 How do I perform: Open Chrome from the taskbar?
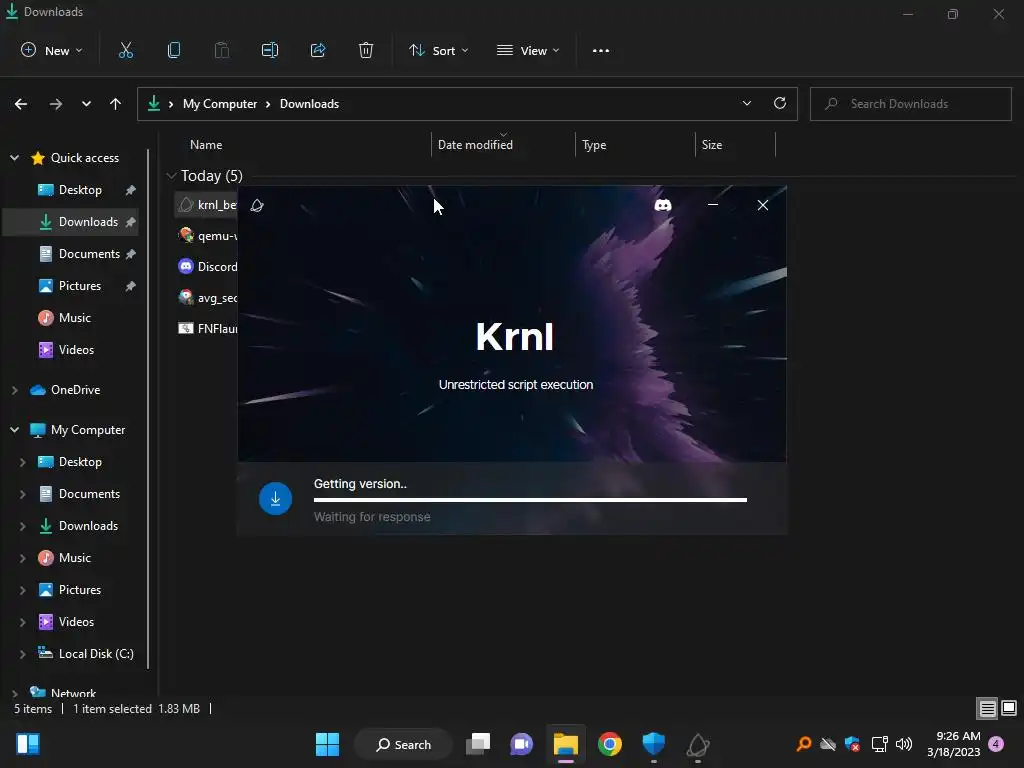coord(609,744)
